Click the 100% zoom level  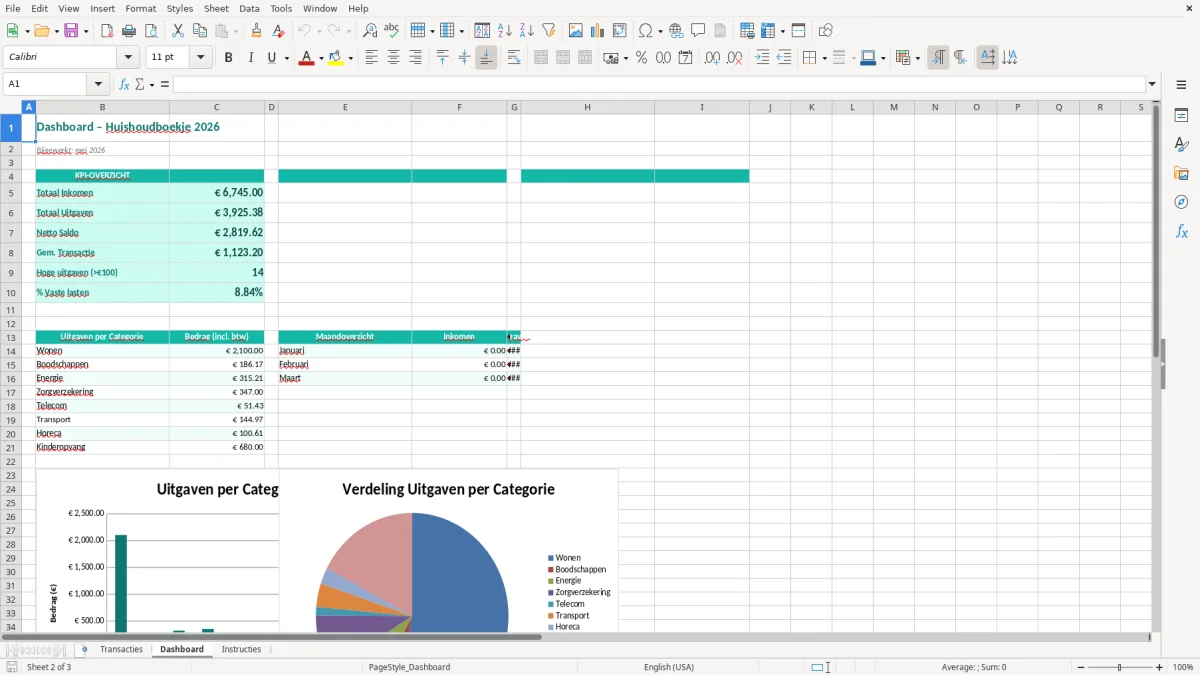(x=1183, y=667)
